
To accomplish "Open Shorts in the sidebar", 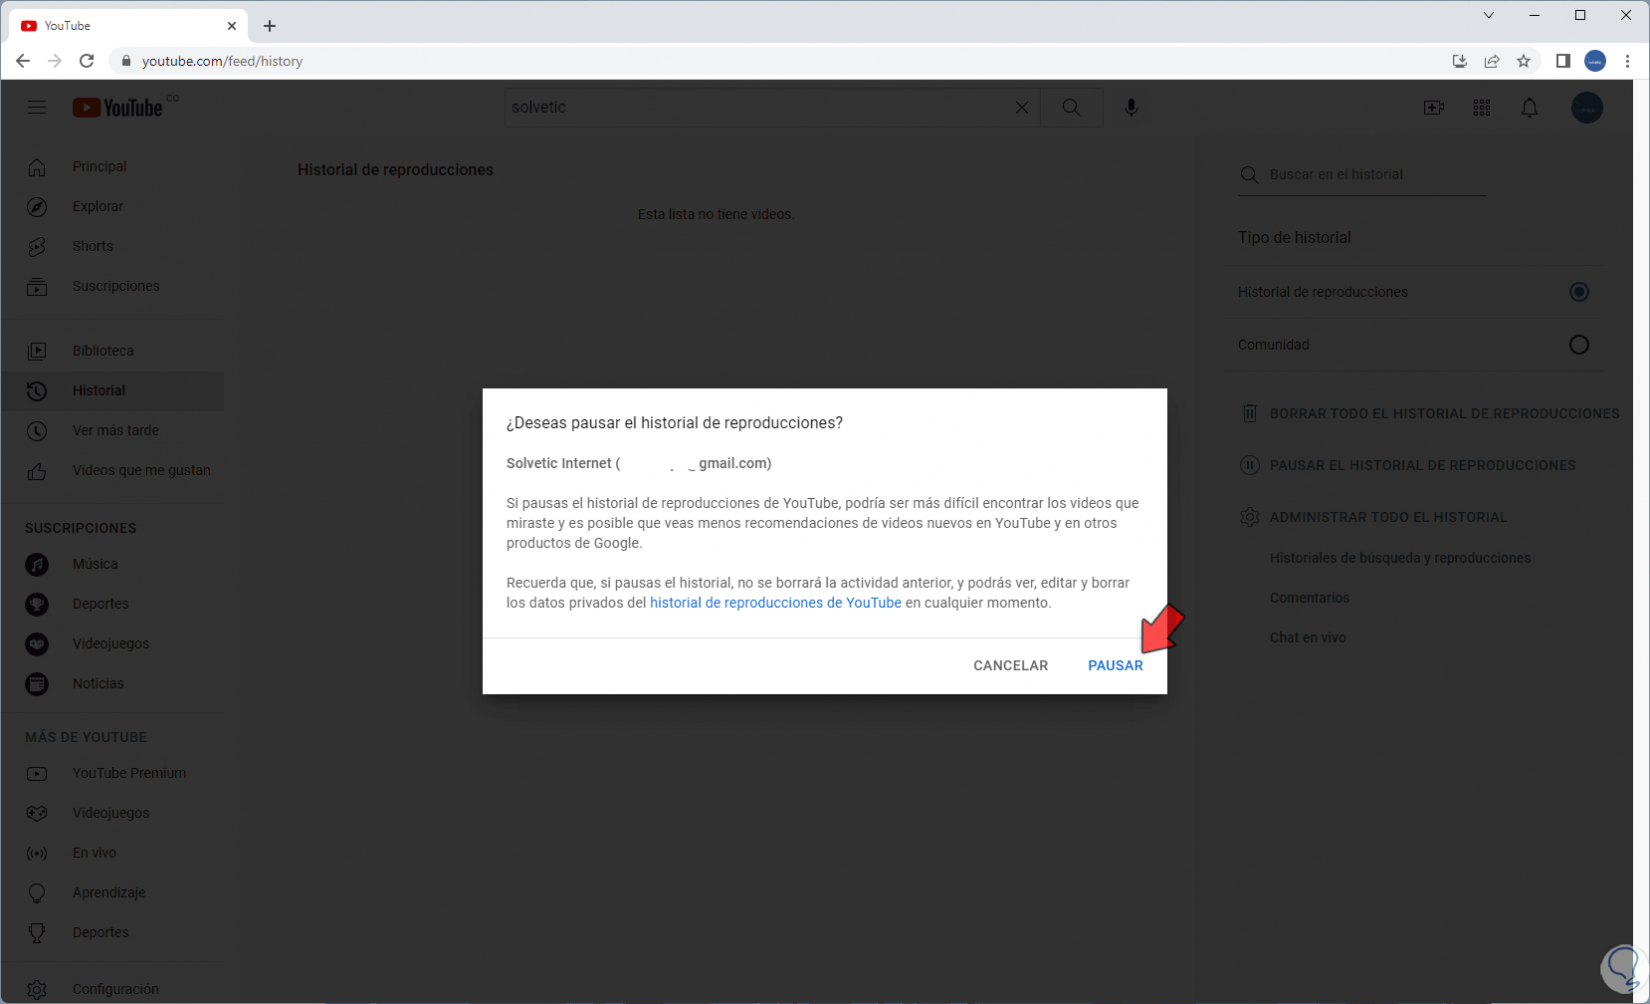I will [113, 247].
